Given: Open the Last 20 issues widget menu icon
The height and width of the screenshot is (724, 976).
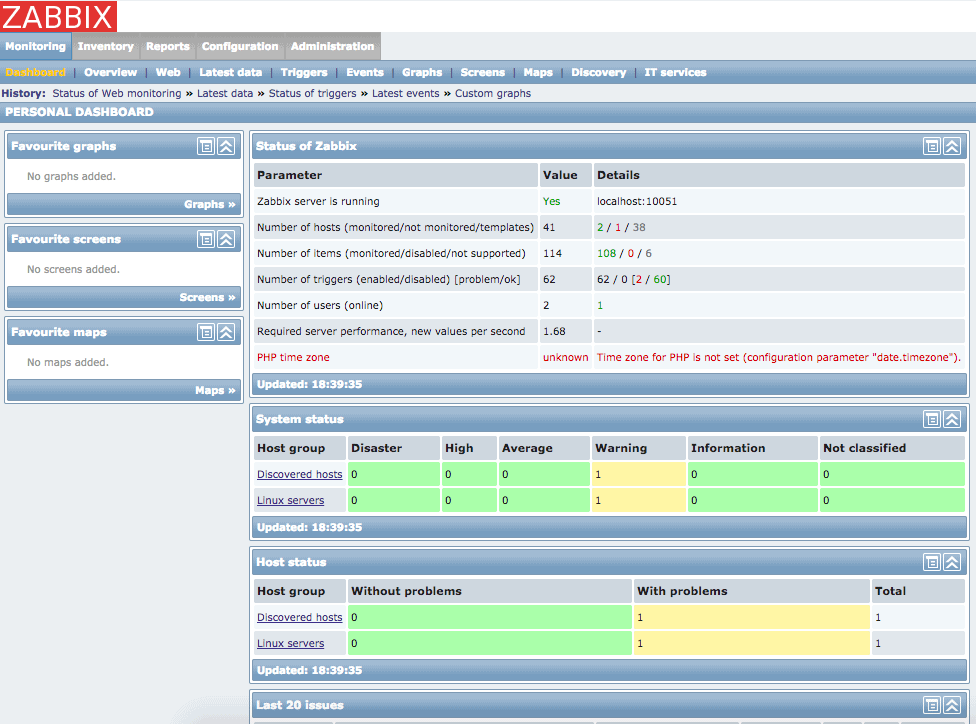Looking at the screenshot, I should (932, 705).
